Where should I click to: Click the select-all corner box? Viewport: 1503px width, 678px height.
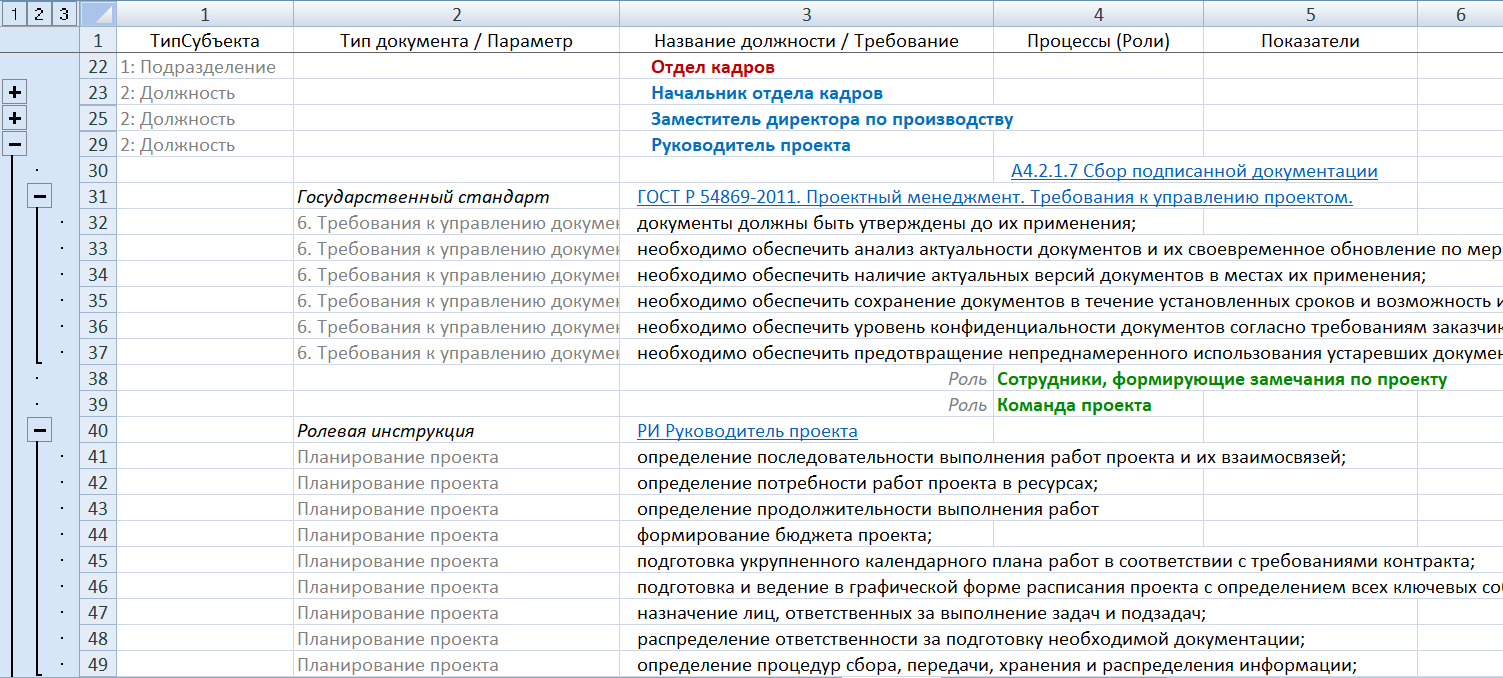click(97, 14)
